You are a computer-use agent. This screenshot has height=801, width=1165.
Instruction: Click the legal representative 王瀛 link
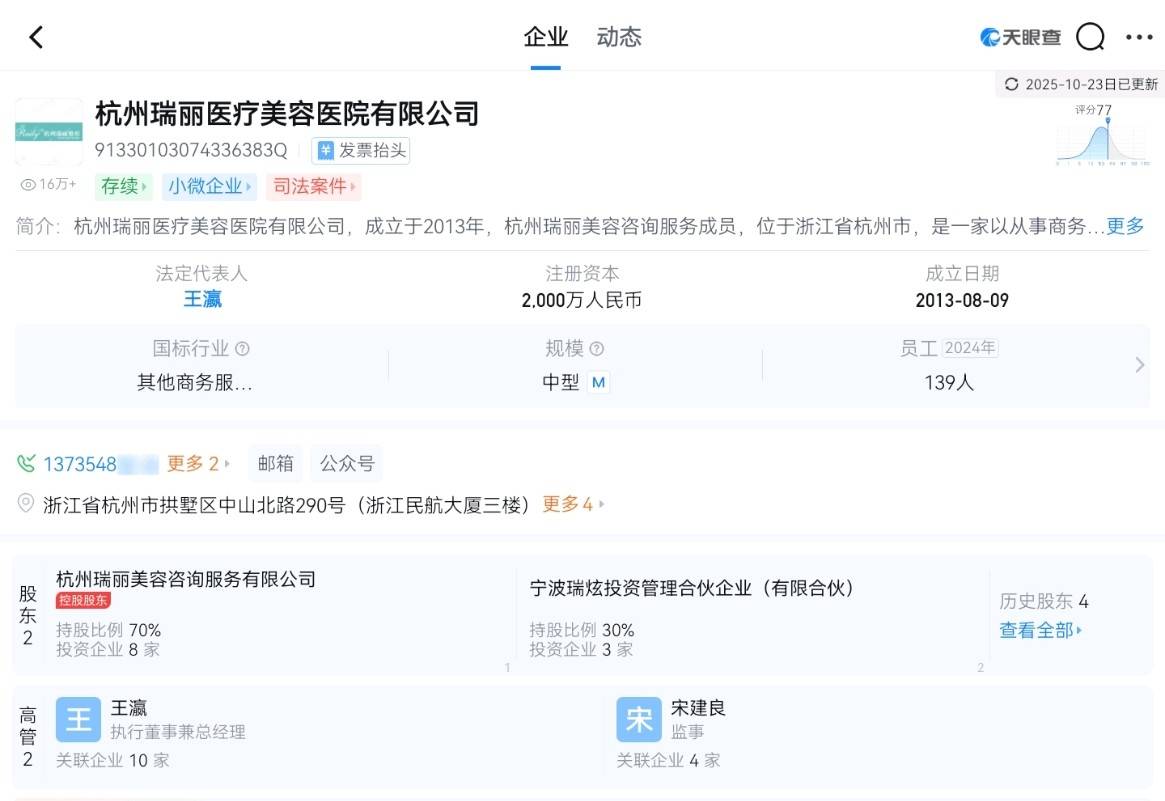point(202,299)
